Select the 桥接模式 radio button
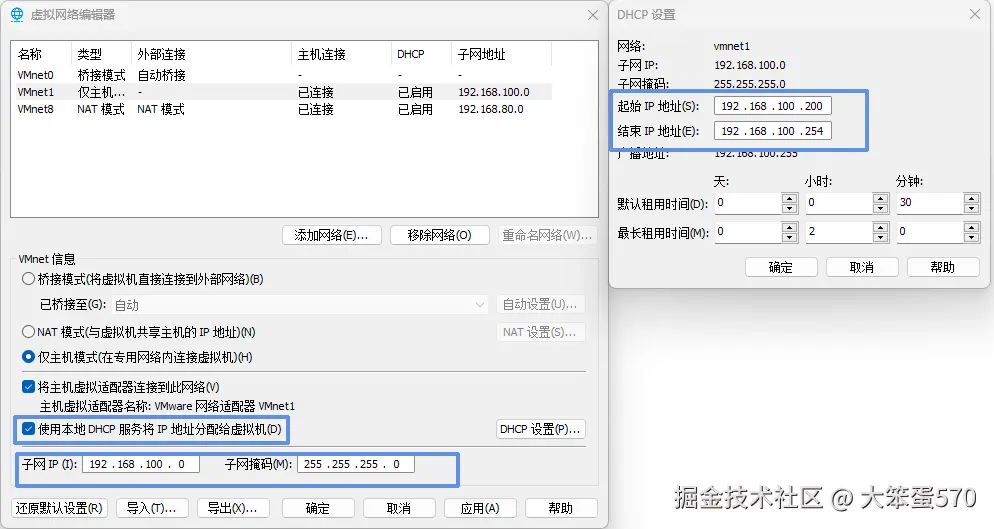The height and width of the screenshot is (529, 994). click(x=28, y=278)
